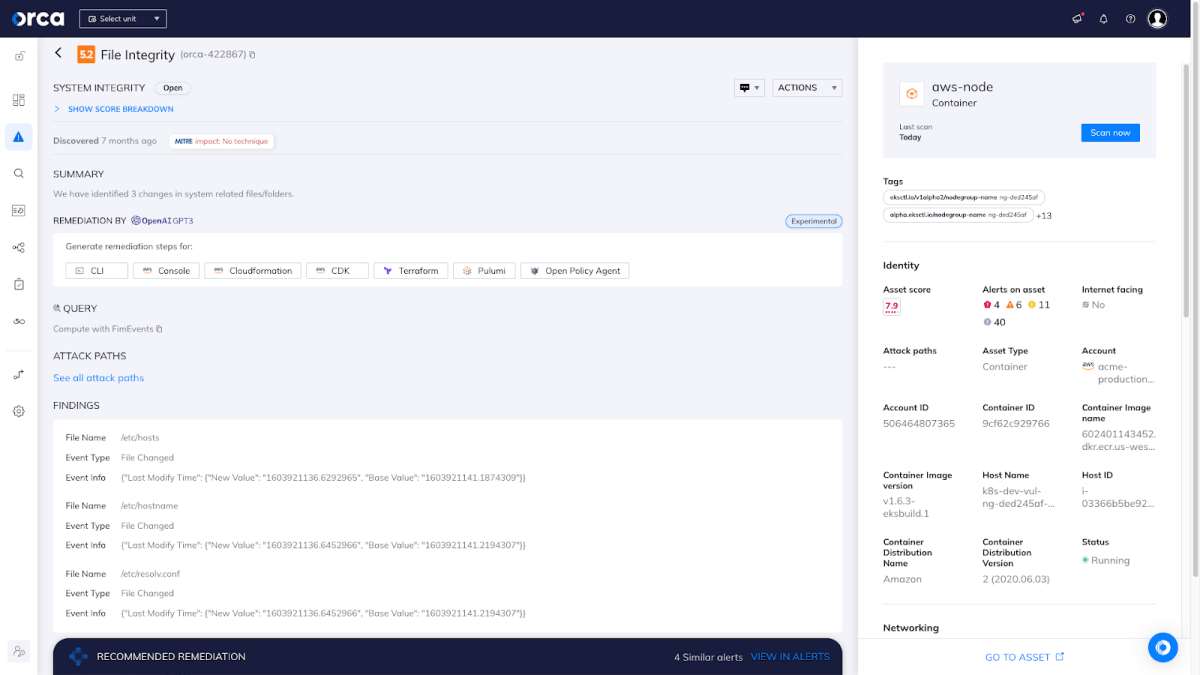This screenshot has width=1200, height=675.
Task: Open the compliance clipboard icon in sidebar
Action: click(18, 284)
